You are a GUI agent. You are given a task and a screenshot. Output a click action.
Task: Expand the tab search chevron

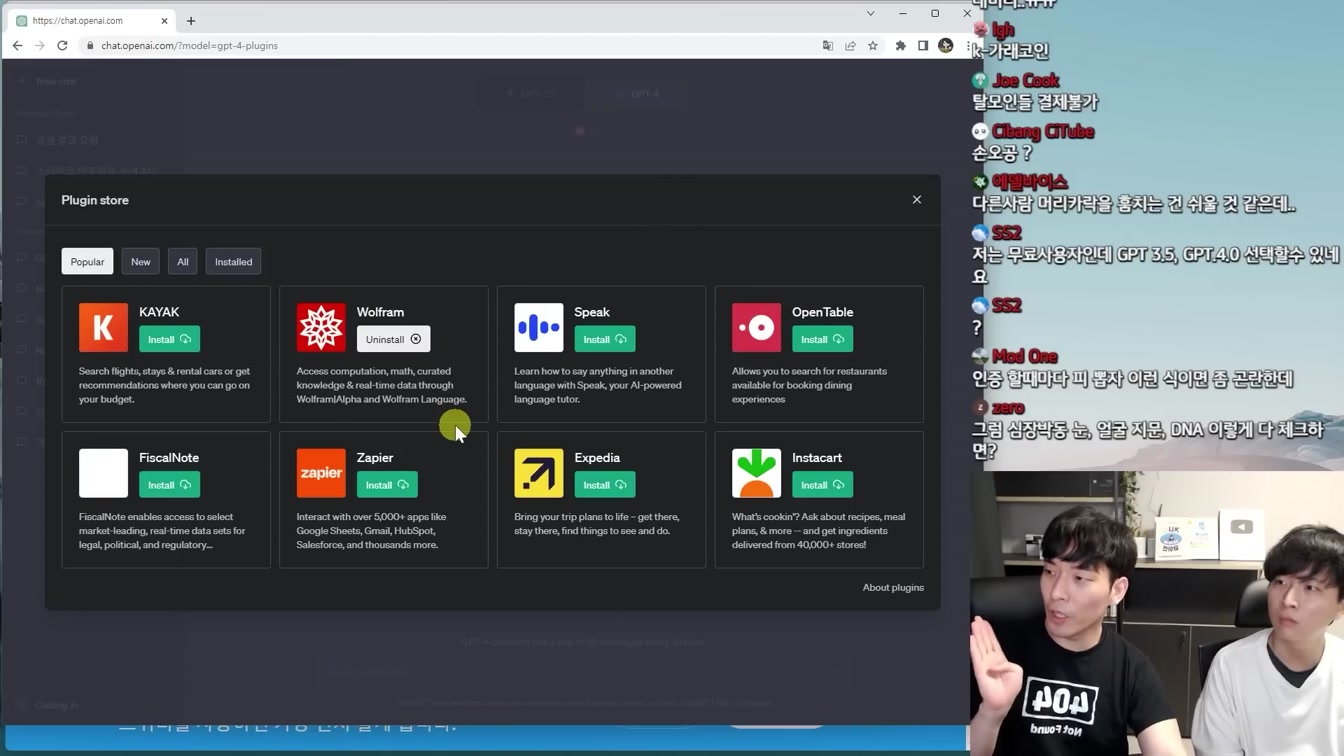tap(870, 14)
